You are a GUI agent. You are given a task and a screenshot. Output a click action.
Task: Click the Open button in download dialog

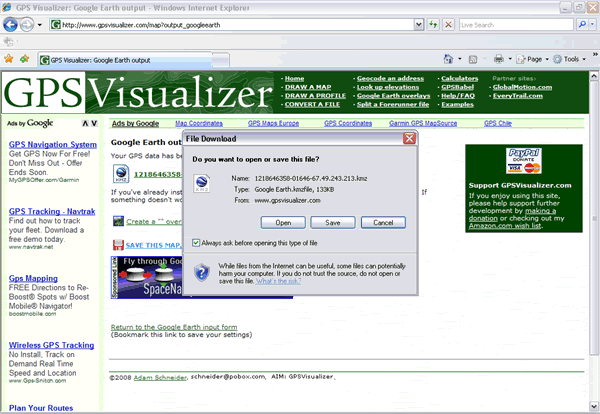tap(283, 221)
